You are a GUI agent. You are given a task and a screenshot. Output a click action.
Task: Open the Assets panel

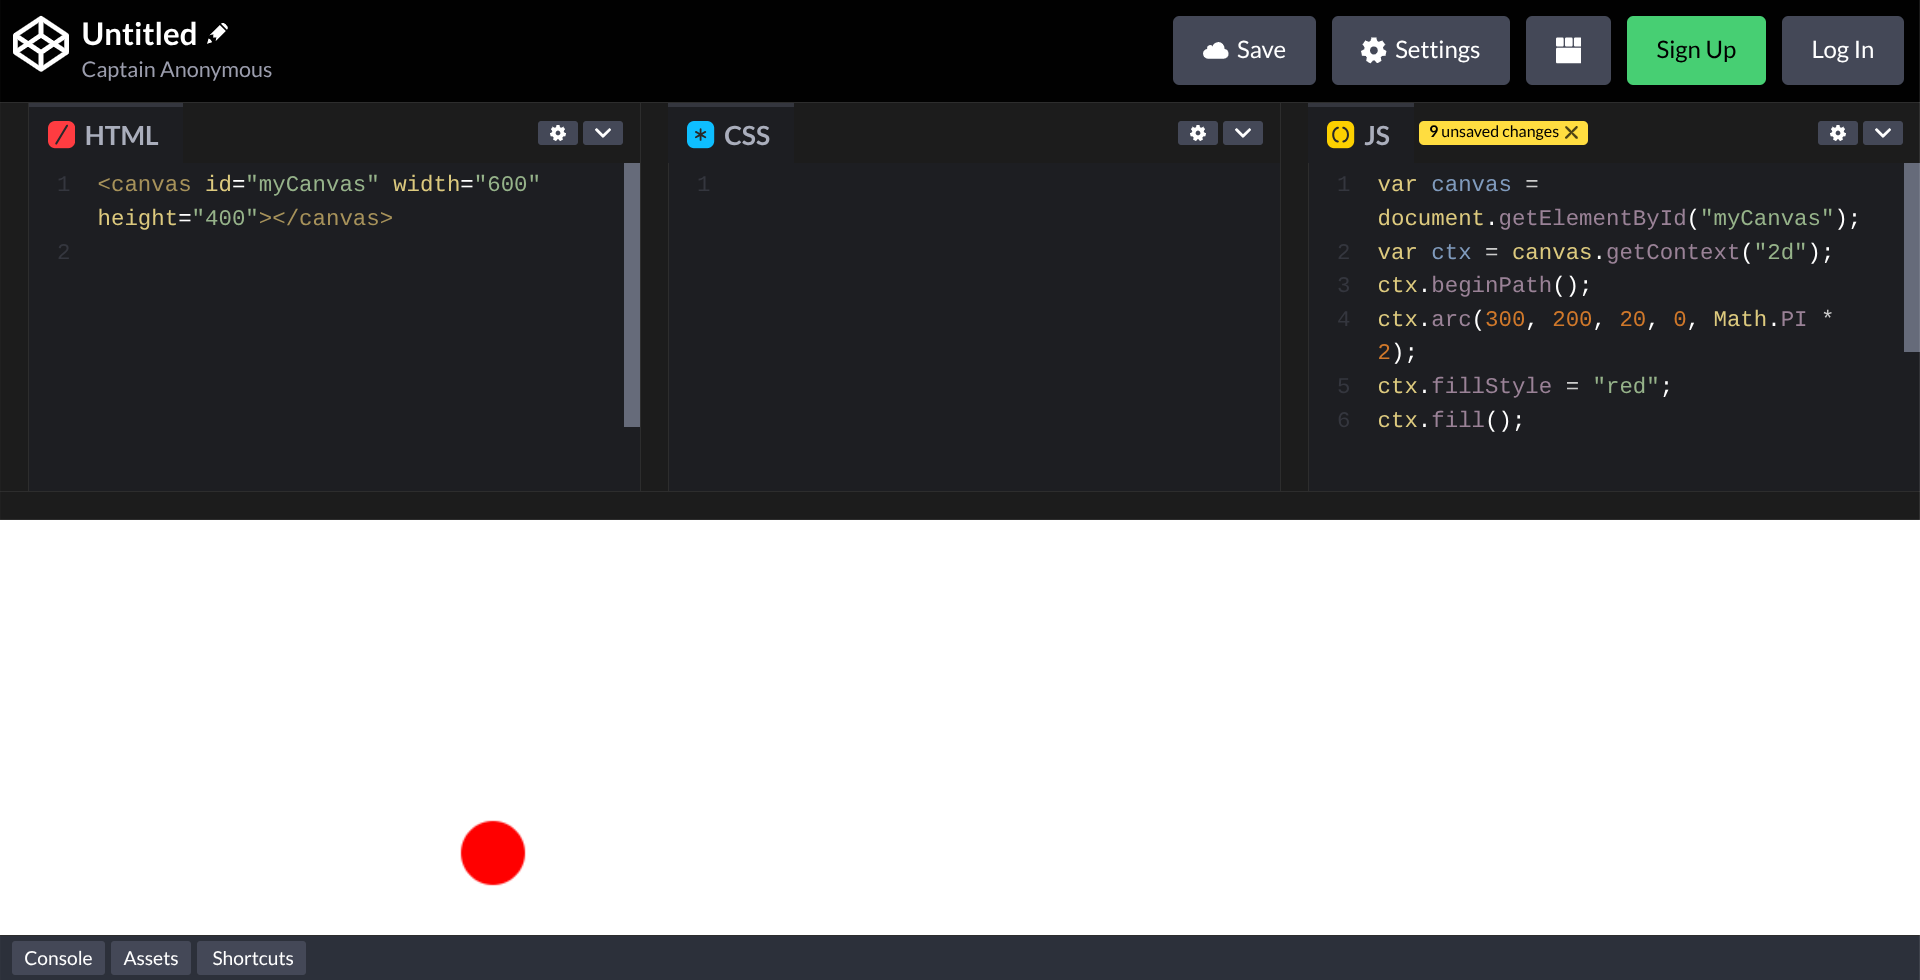click(x=151, y=958)
